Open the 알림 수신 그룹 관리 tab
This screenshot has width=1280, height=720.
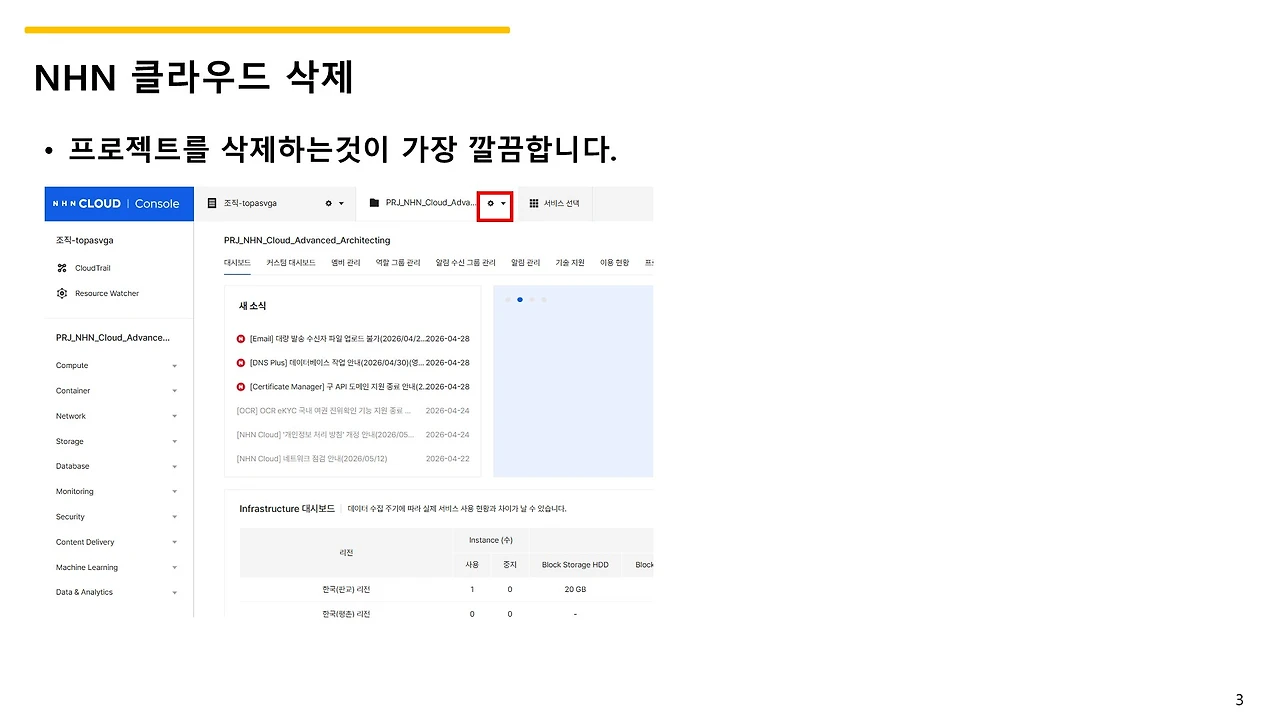pyautogui.click(x=466, y=263)
